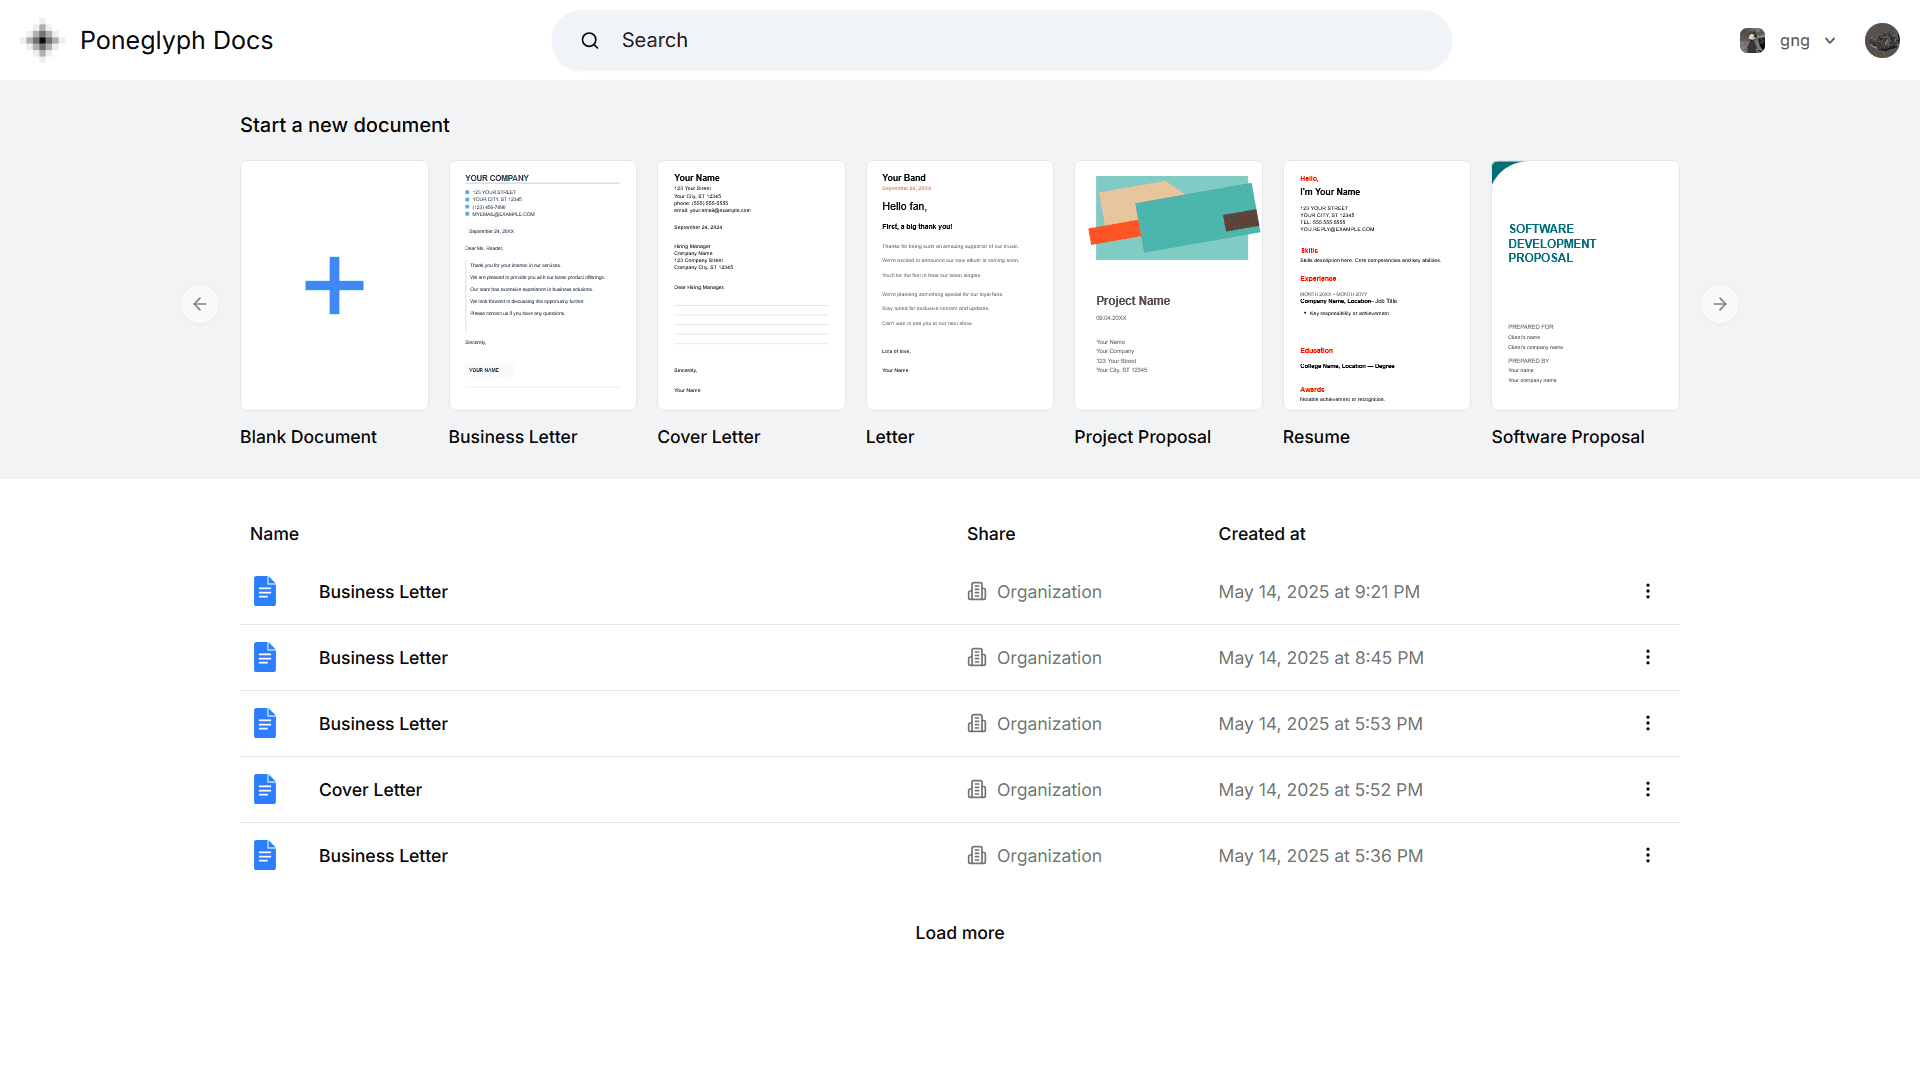Open more options for Cover Letter row

[x=1648, y=789]
